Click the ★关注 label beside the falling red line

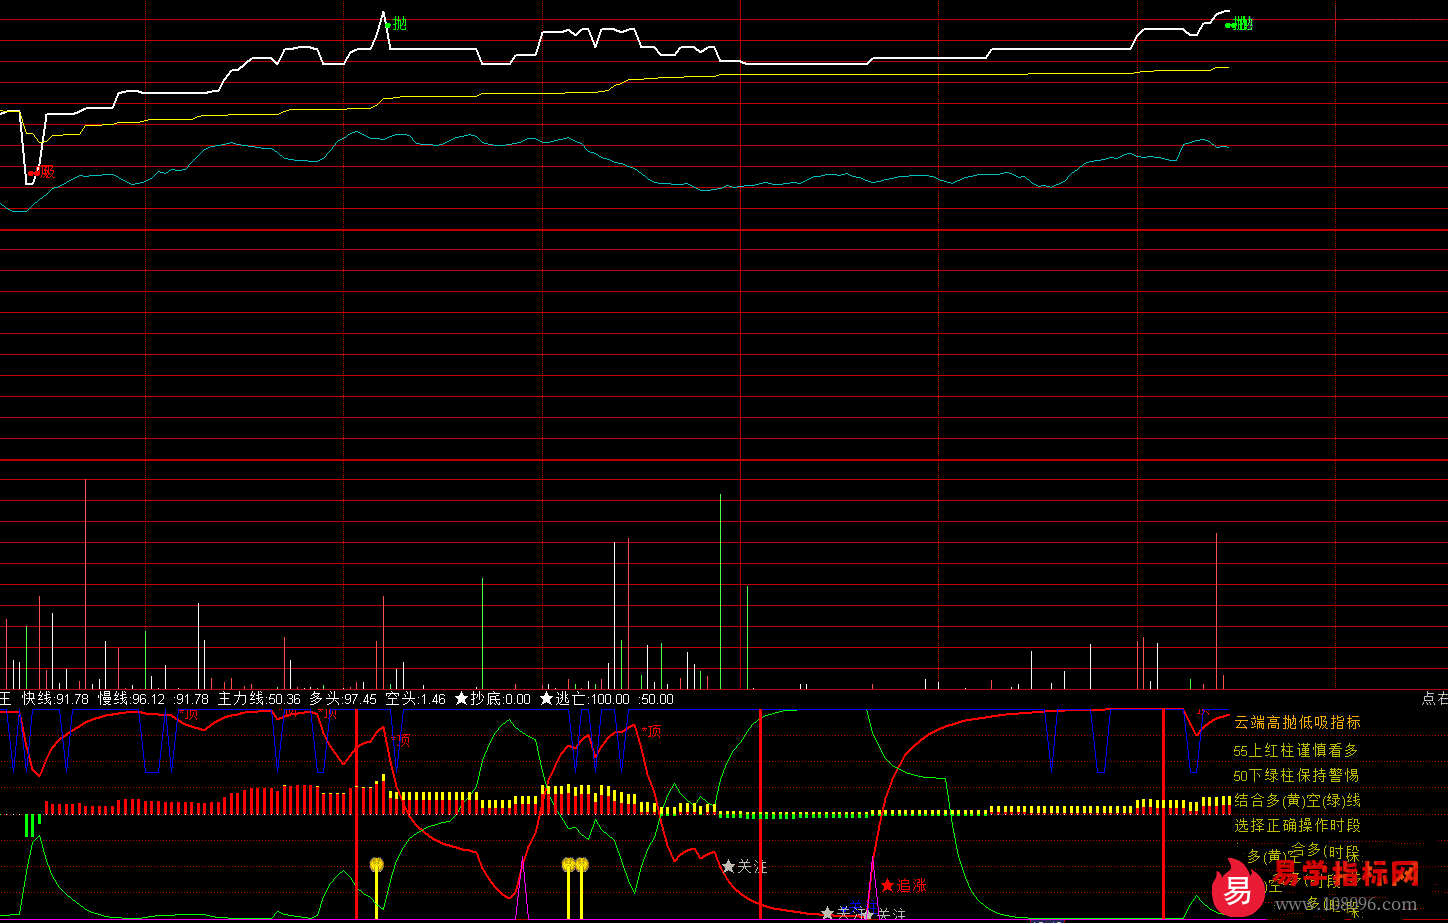[x=744, y=866]
